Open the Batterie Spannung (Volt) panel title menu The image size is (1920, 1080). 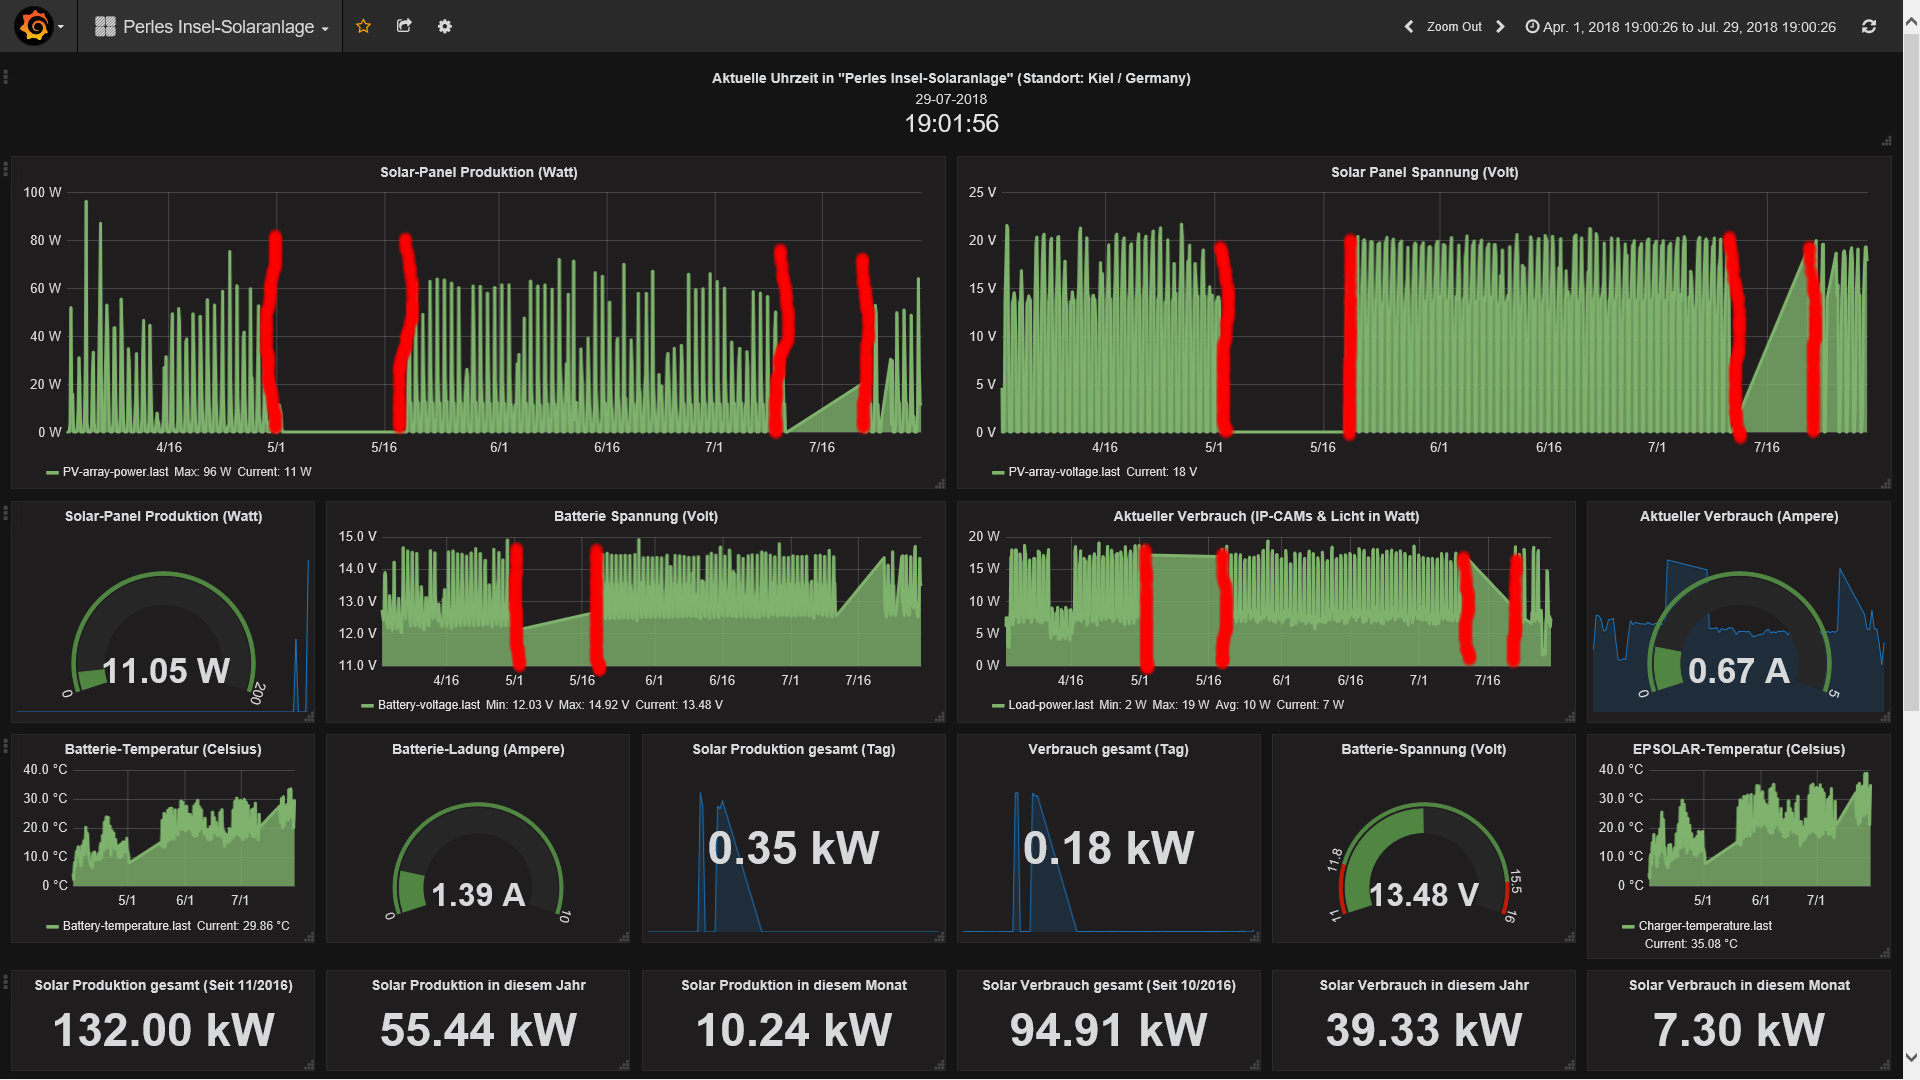pos(636,516)
